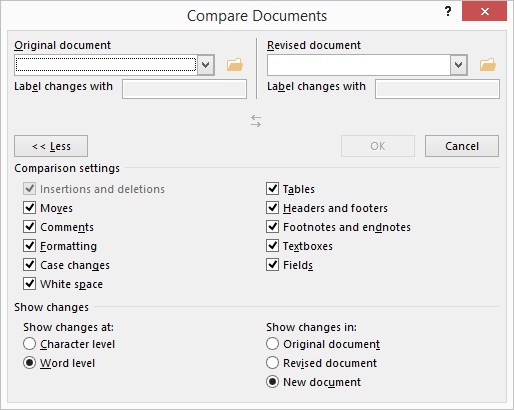
Task: Uncheck the Moves checkbox
Action: coord(30,208)
